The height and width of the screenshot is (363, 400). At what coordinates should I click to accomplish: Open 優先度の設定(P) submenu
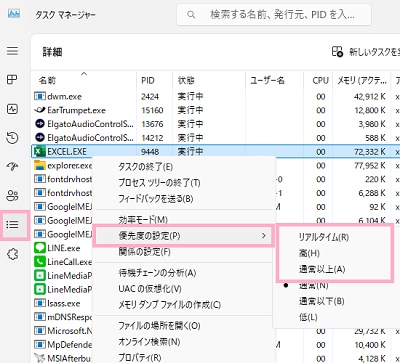coord(183,236)
